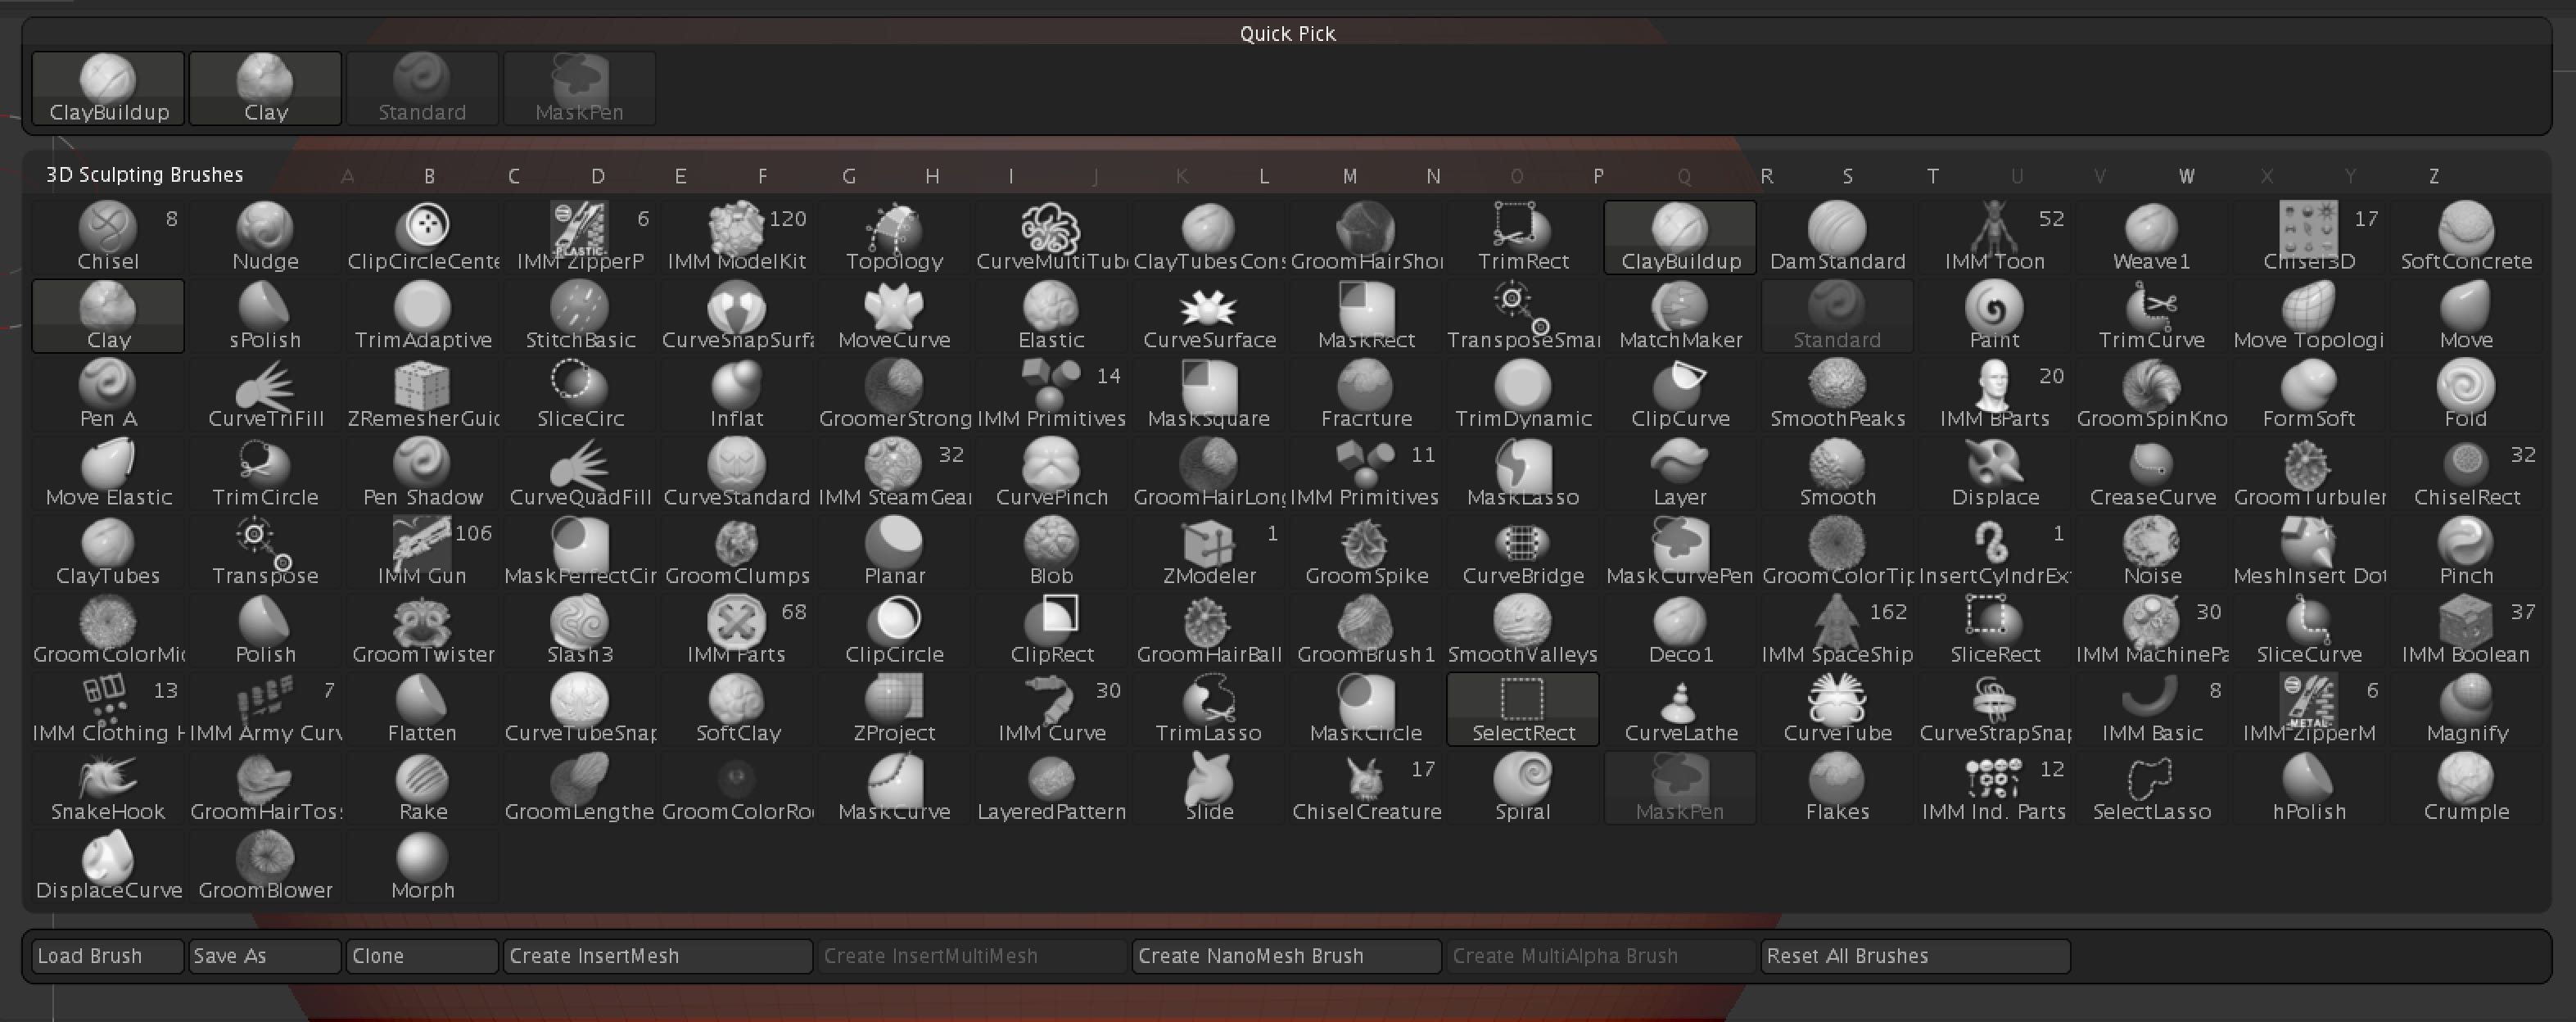Screen dimensions: 2576x1022
Task: Filter brushes by letter S
Action: pyautogui.click(x=1848, y=176)
